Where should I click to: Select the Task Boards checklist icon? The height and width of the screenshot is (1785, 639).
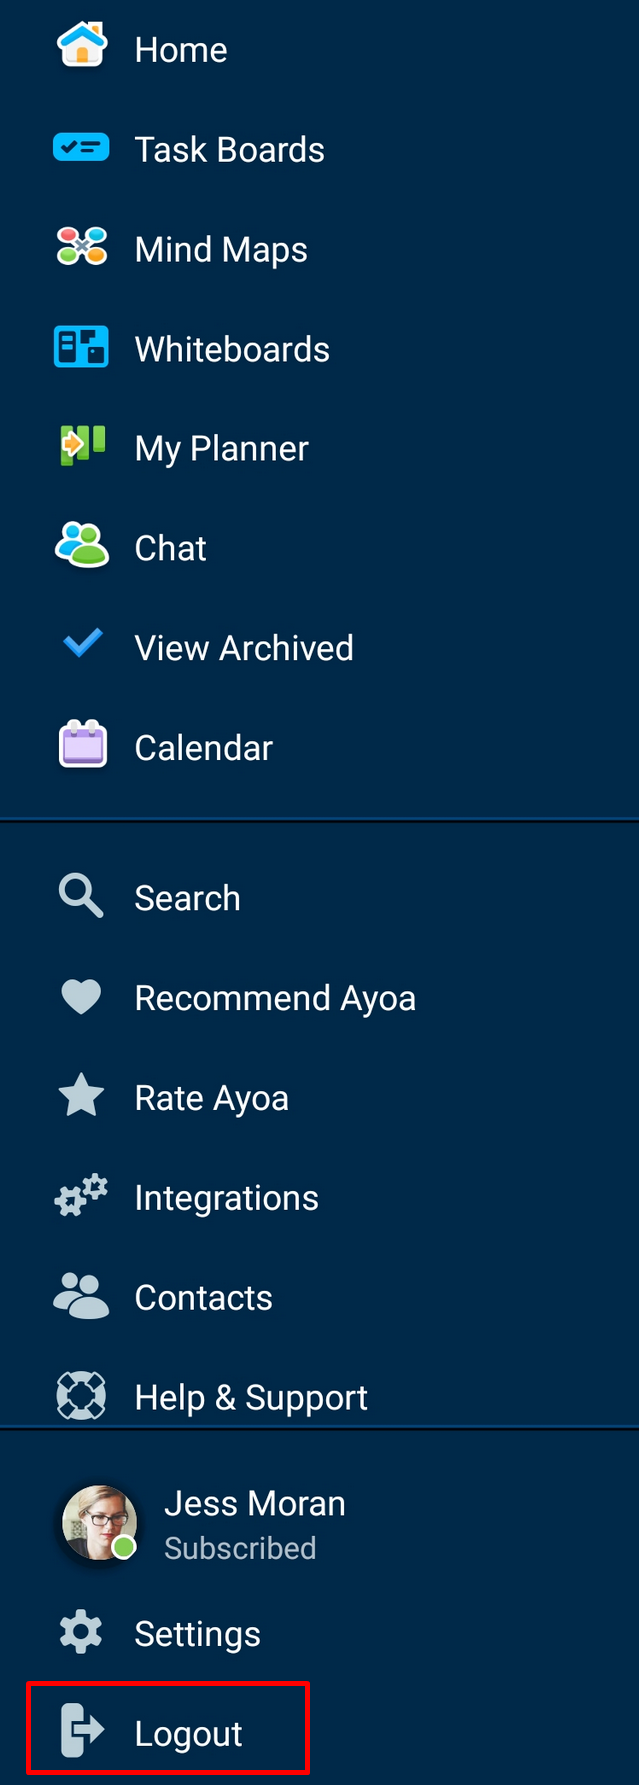pos(80,146)
